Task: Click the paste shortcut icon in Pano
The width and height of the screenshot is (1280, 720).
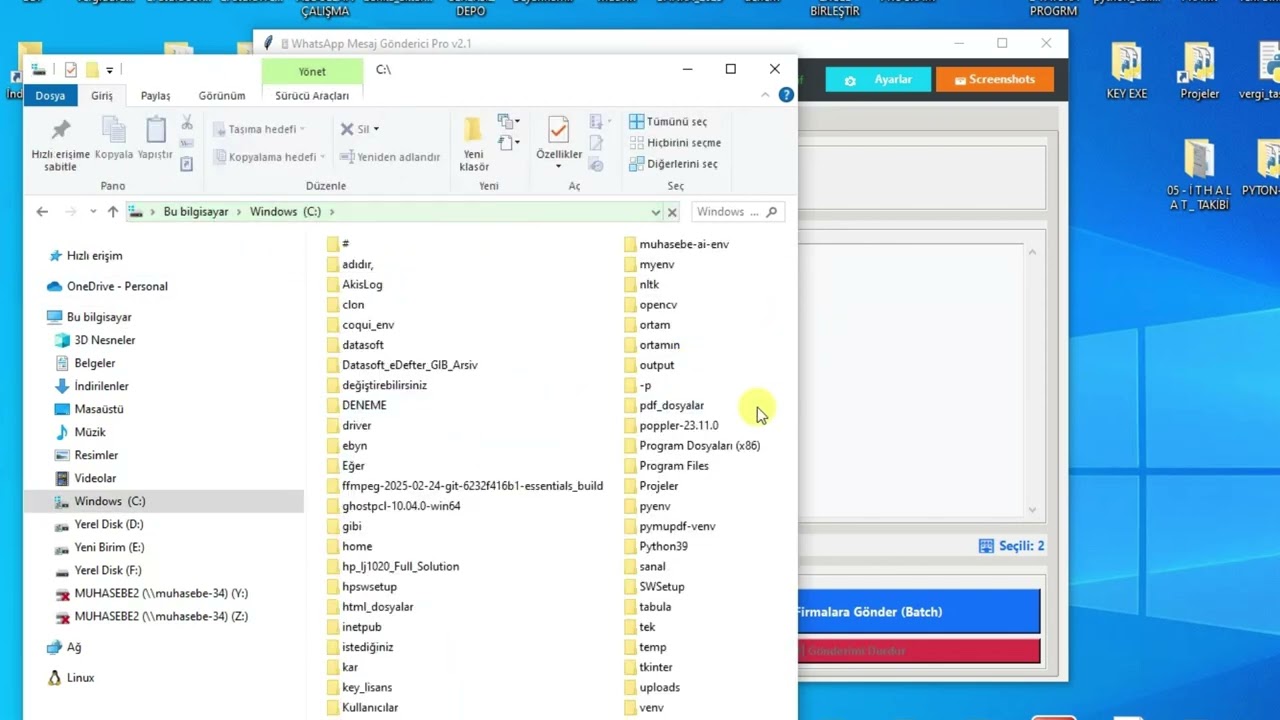Action: pyautogui.click(x=187, y=164)
